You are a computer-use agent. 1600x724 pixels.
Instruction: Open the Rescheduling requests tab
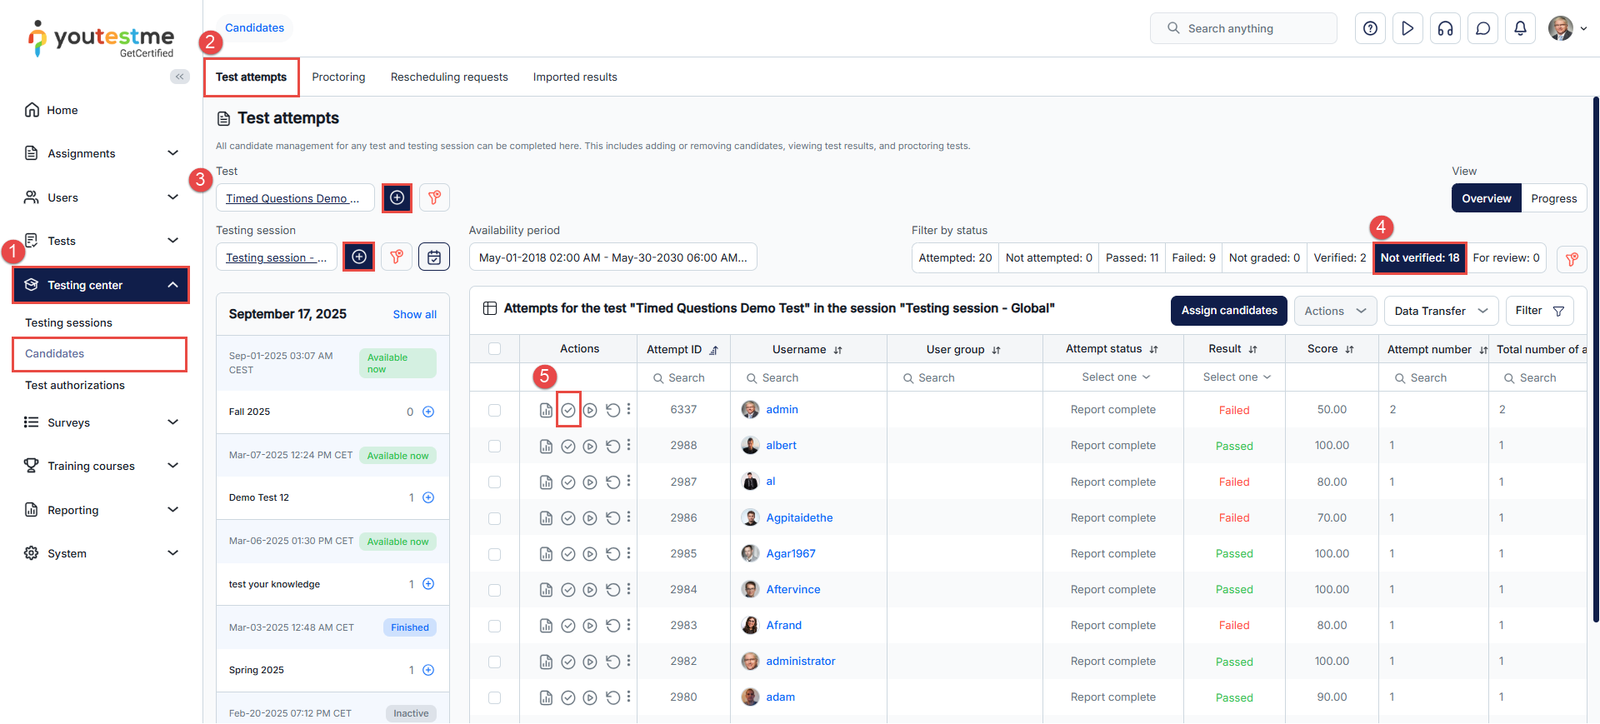tap(449, 77)
